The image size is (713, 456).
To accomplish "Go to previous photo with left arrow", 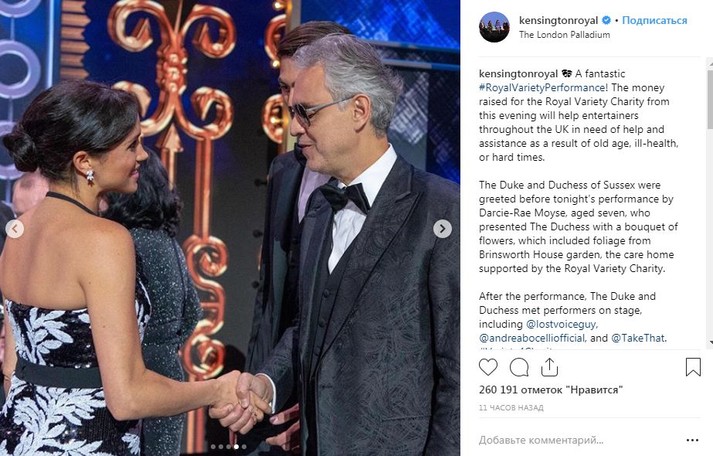I will [x=15, y=229].
